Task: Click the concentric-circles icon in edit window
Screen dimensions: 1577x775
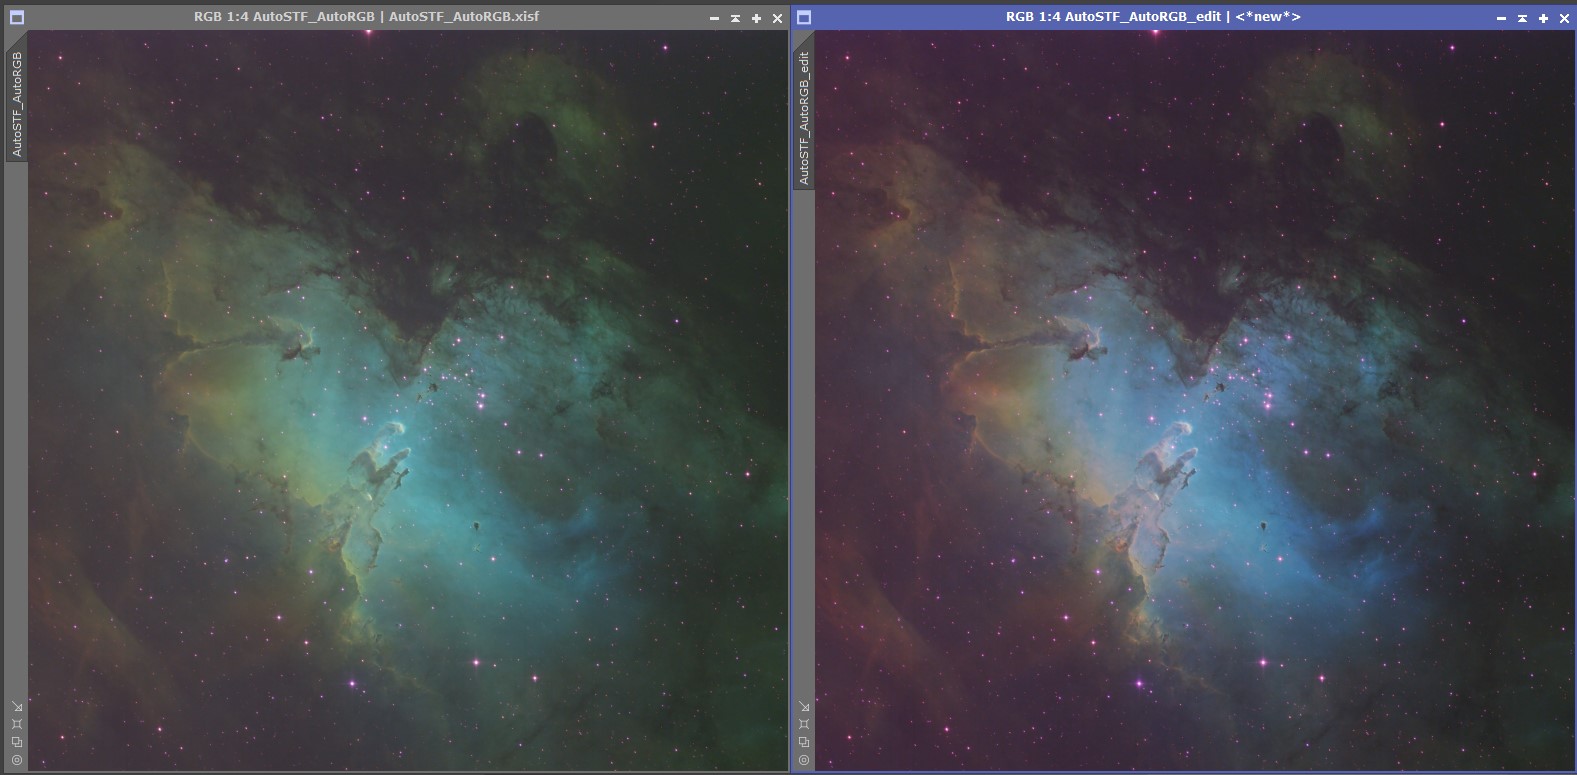Action: pyautogui.click(x=804, y=760)
